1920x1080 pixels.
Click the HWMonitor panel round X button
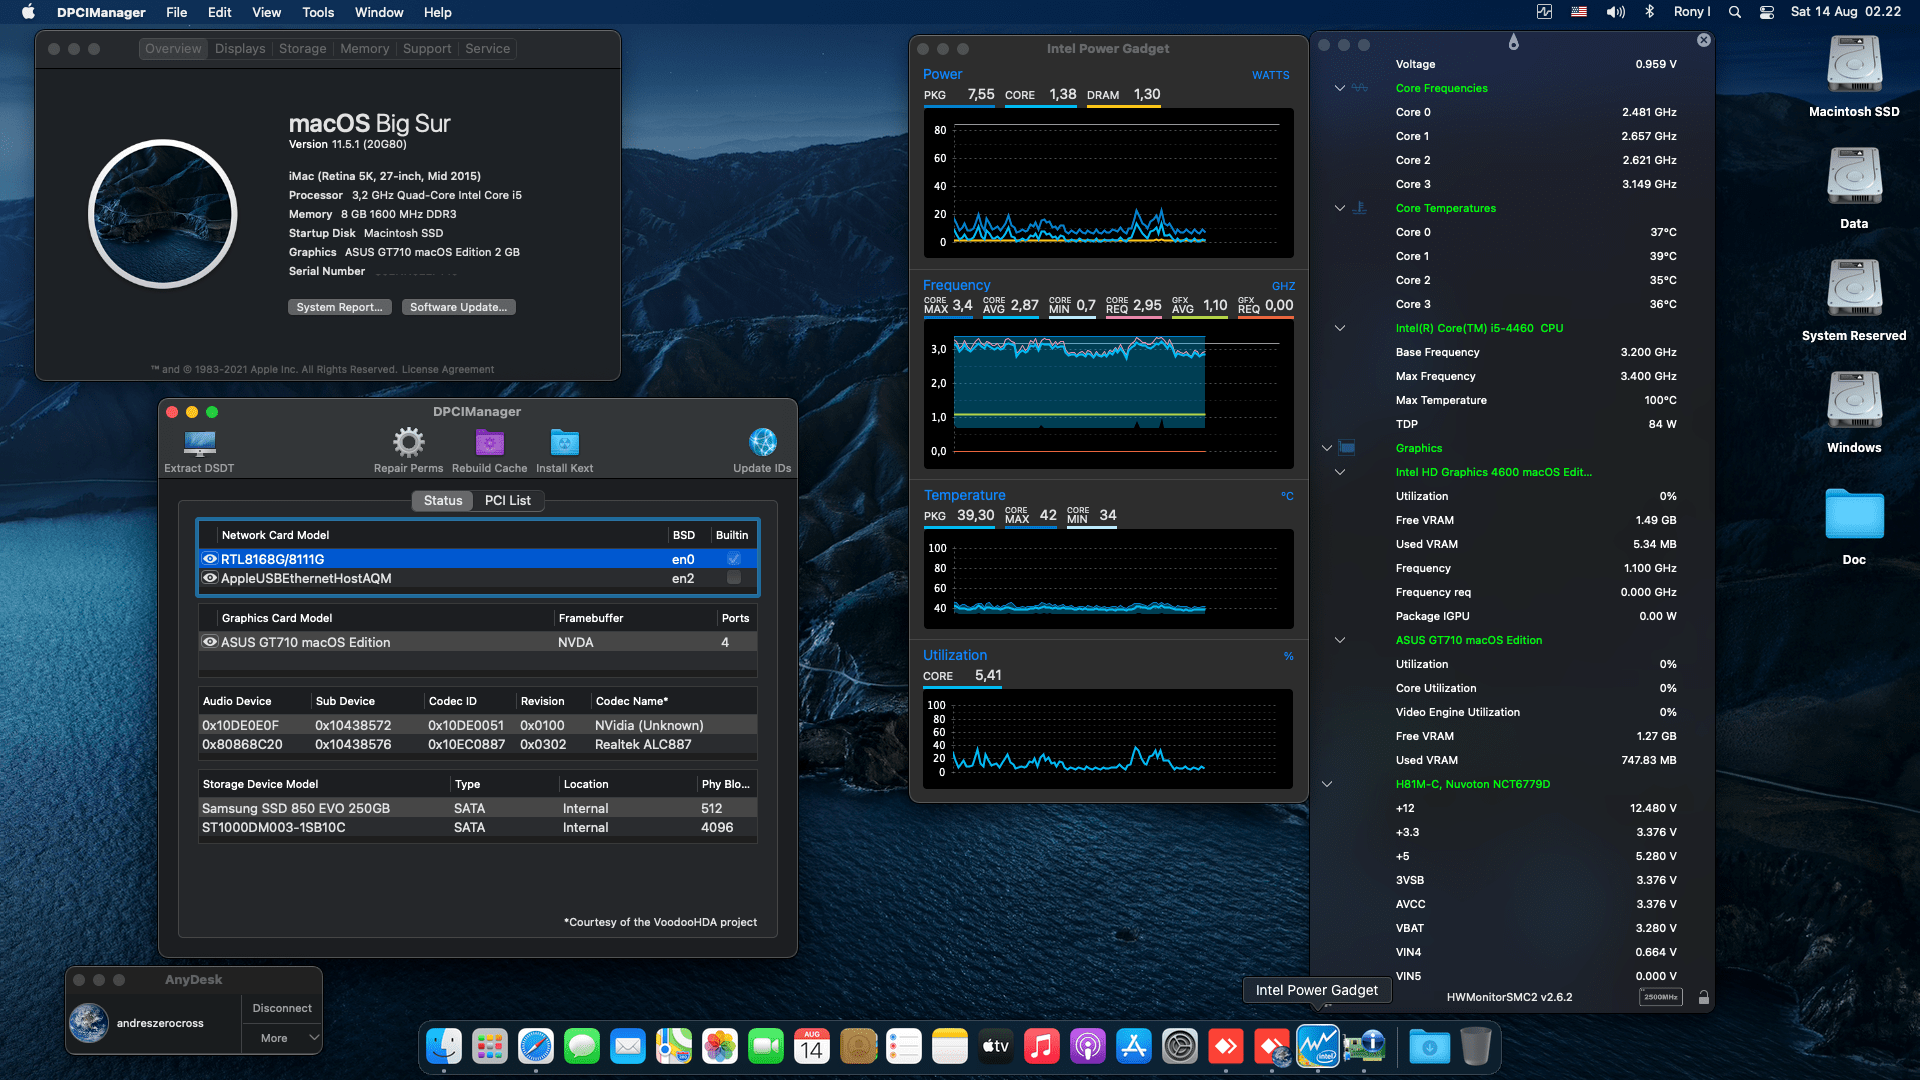point(1704,40)
